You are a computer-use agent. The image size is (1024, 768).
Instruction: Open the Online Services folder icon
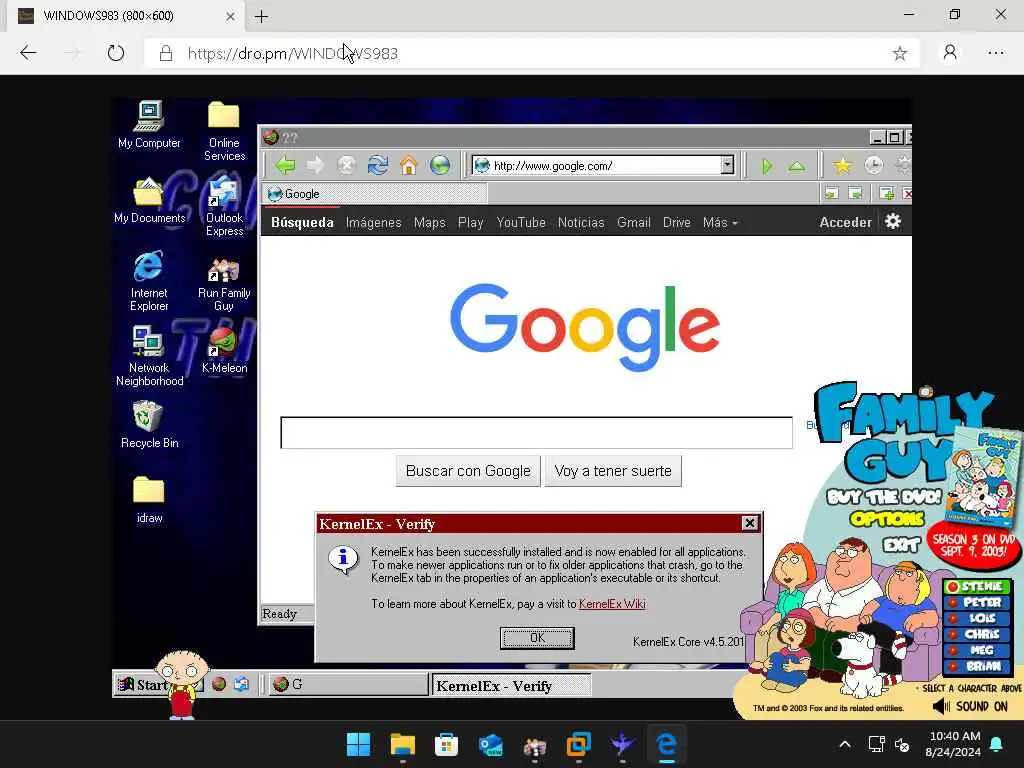[224, 131]
